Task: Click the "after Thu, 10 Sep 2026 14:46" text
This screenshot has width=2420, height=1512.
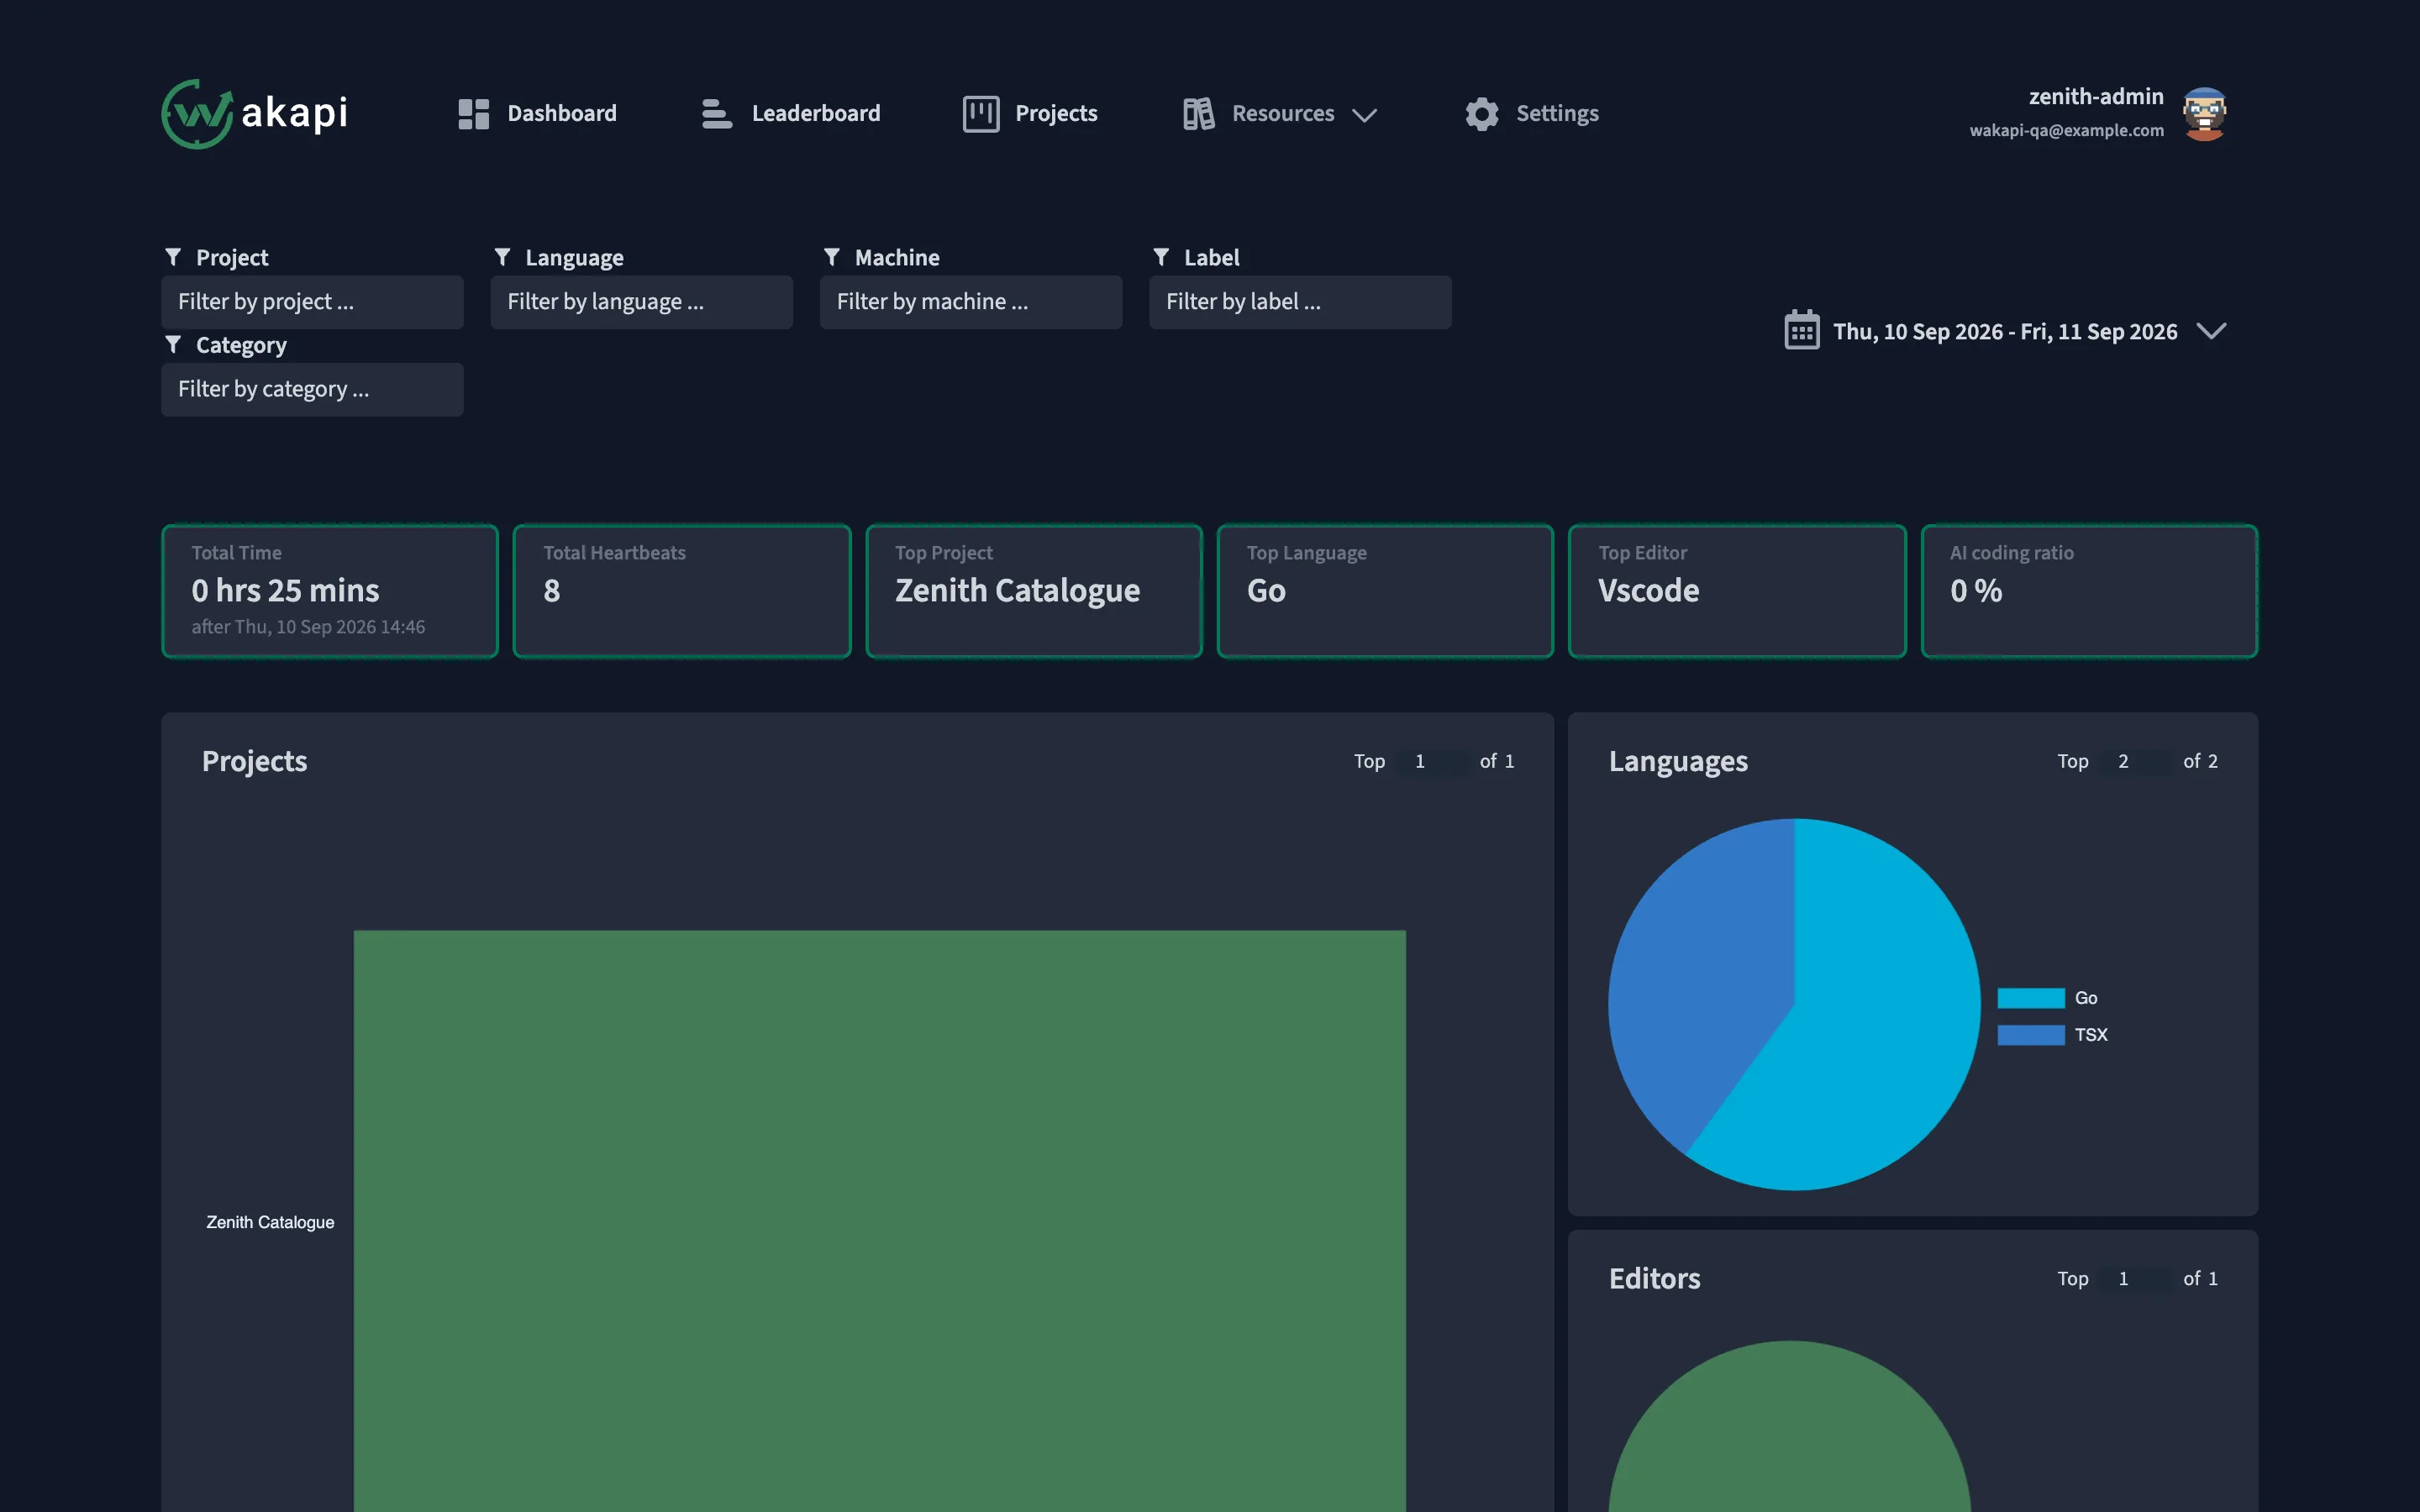Action: (308, 627)
